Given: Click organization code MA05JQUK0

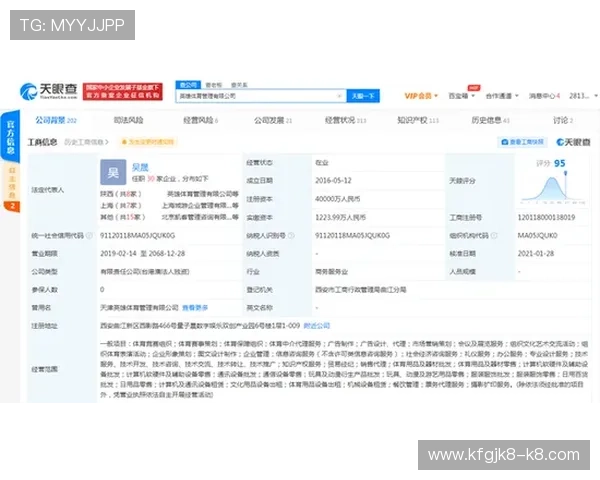Looking at the screenshot, I should point(538,235).
